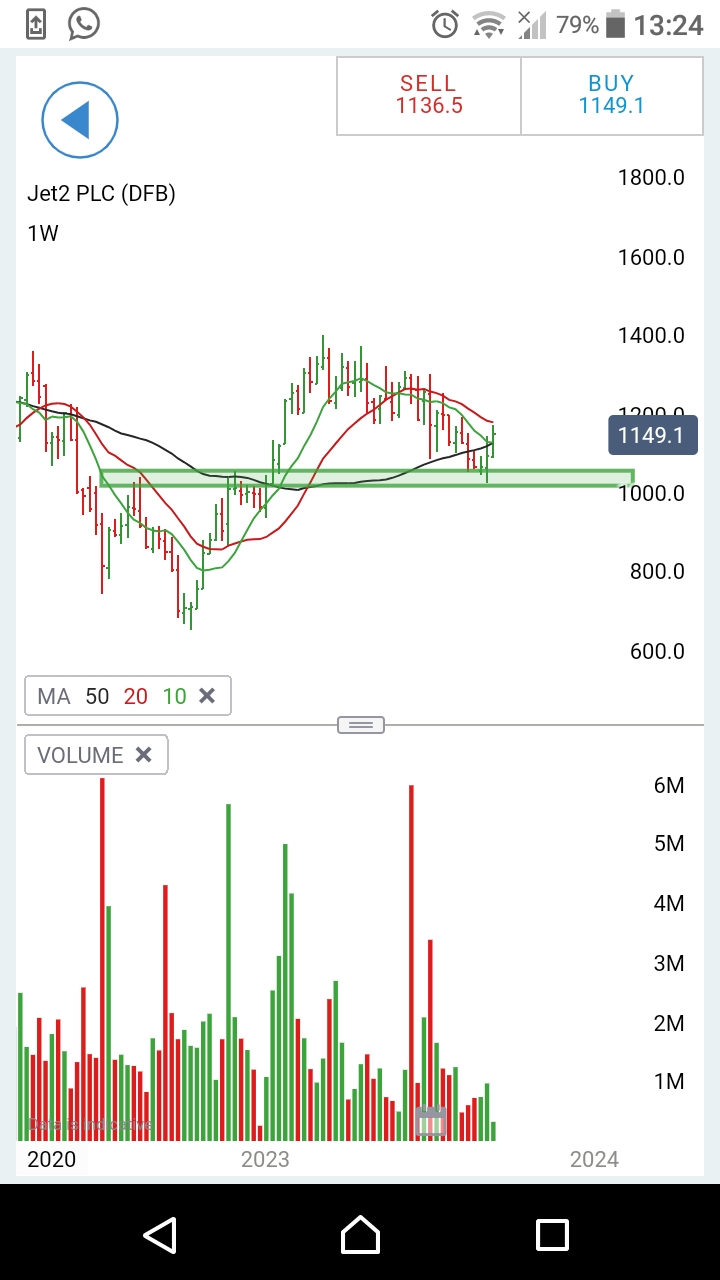The height and width of the screenshot is (1280, 720).
Task: Click the 2020 date axis label
Action: (x=52, y=1159)
